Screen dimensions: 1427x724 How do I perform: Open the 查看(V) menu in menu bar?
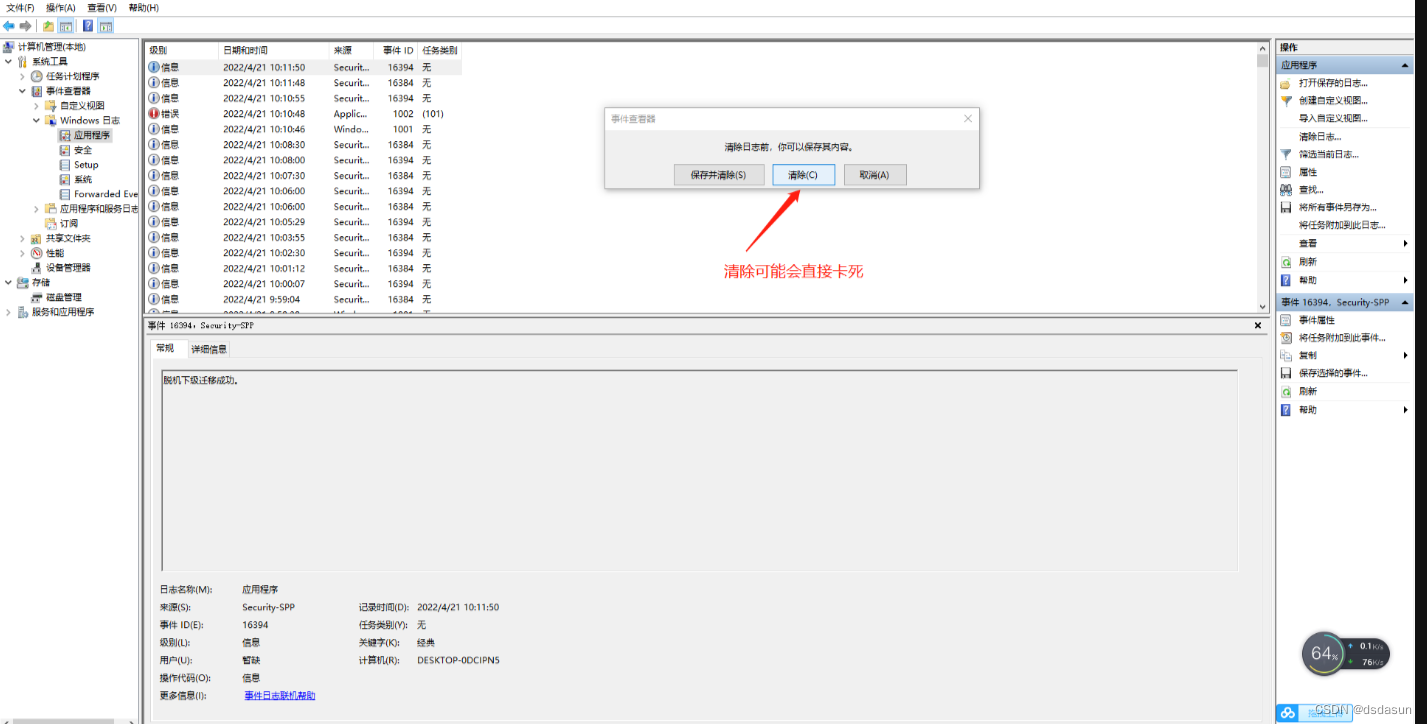[102, 8]
